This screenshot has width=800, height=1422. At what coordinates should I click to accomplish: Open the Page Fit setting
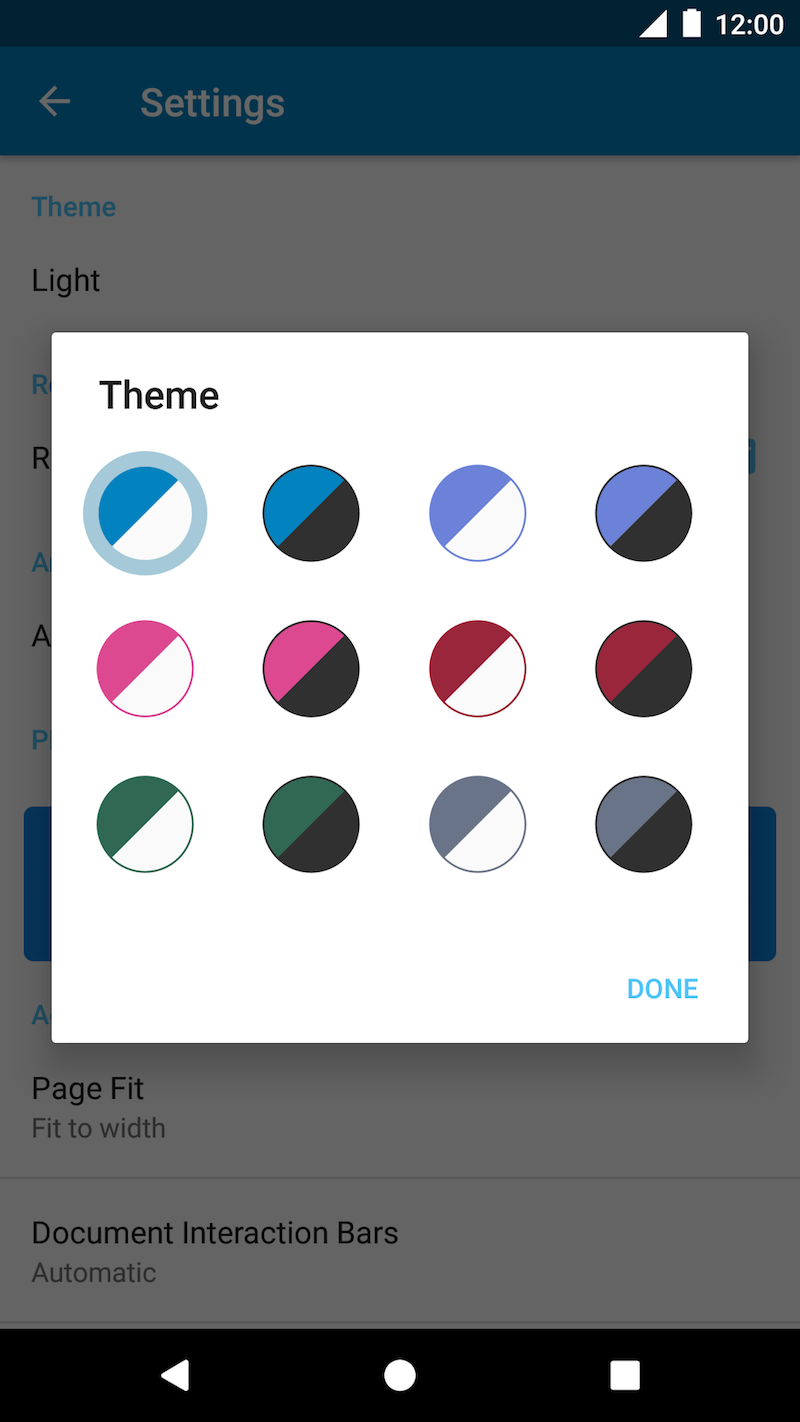click(400, 1107)
